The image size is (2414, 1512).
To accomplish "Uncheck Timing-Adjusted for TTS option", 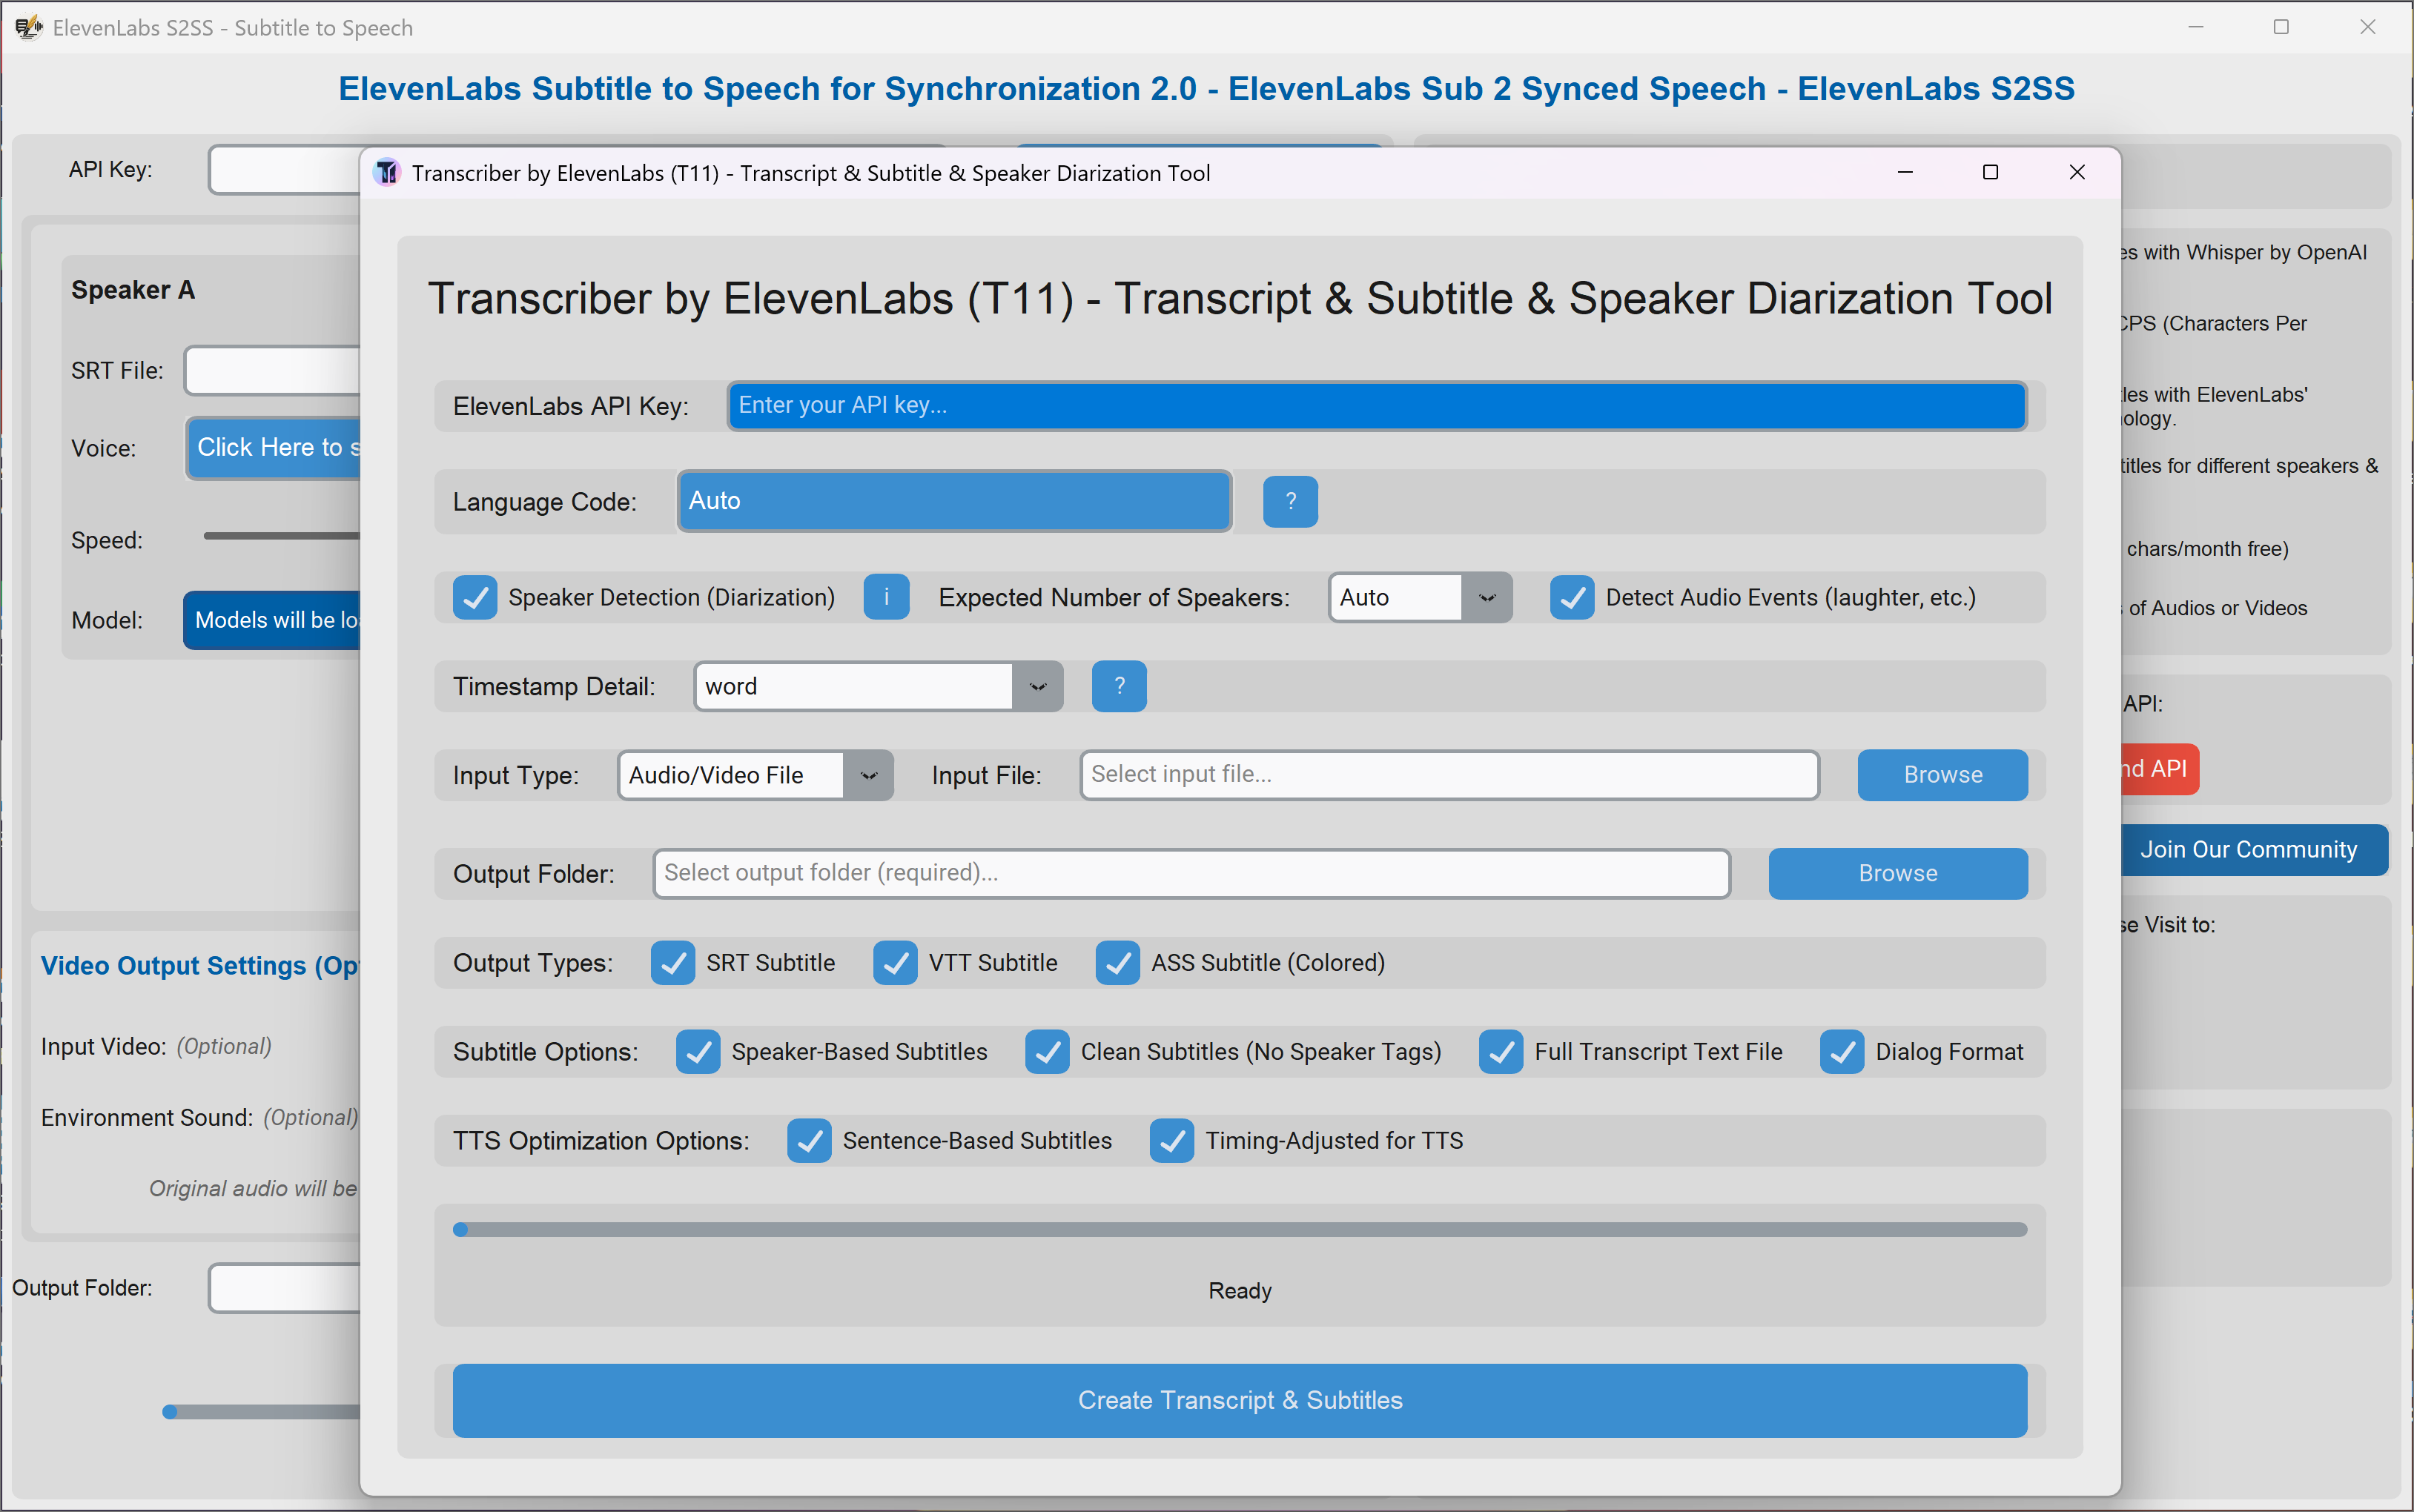I will pos(1171,1141).
